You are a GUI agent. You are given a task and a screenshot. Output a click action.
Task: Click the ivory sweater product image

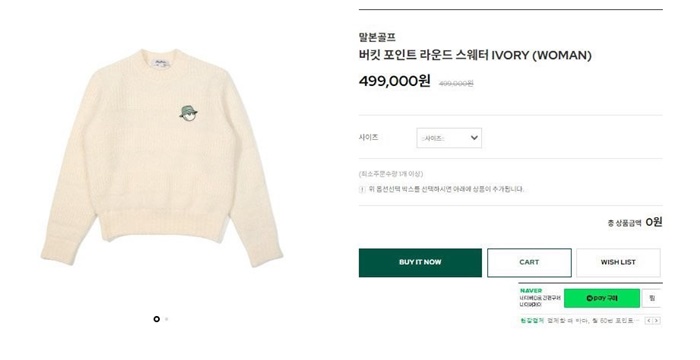coord(162,158)
